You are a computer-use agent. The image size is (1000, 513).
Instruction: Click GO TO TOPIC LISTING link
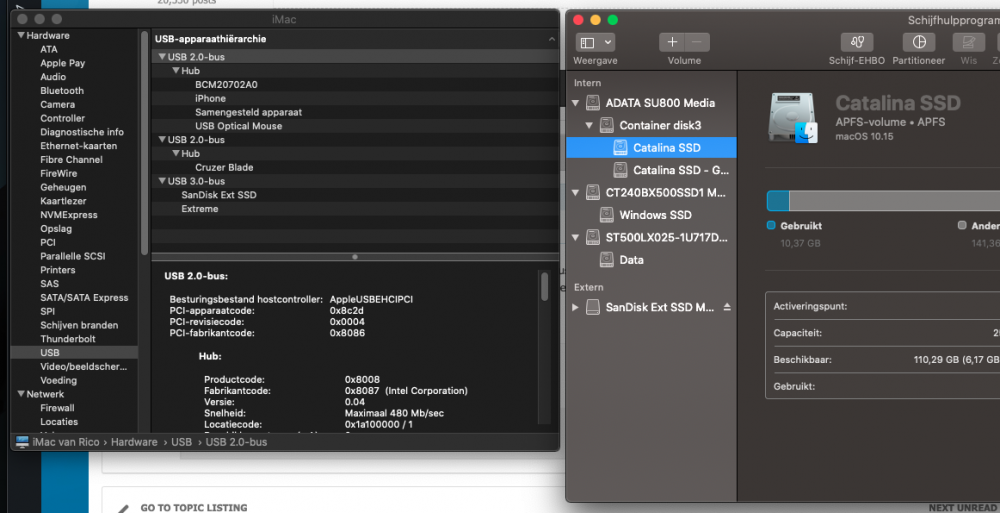(x=194, y=508)
